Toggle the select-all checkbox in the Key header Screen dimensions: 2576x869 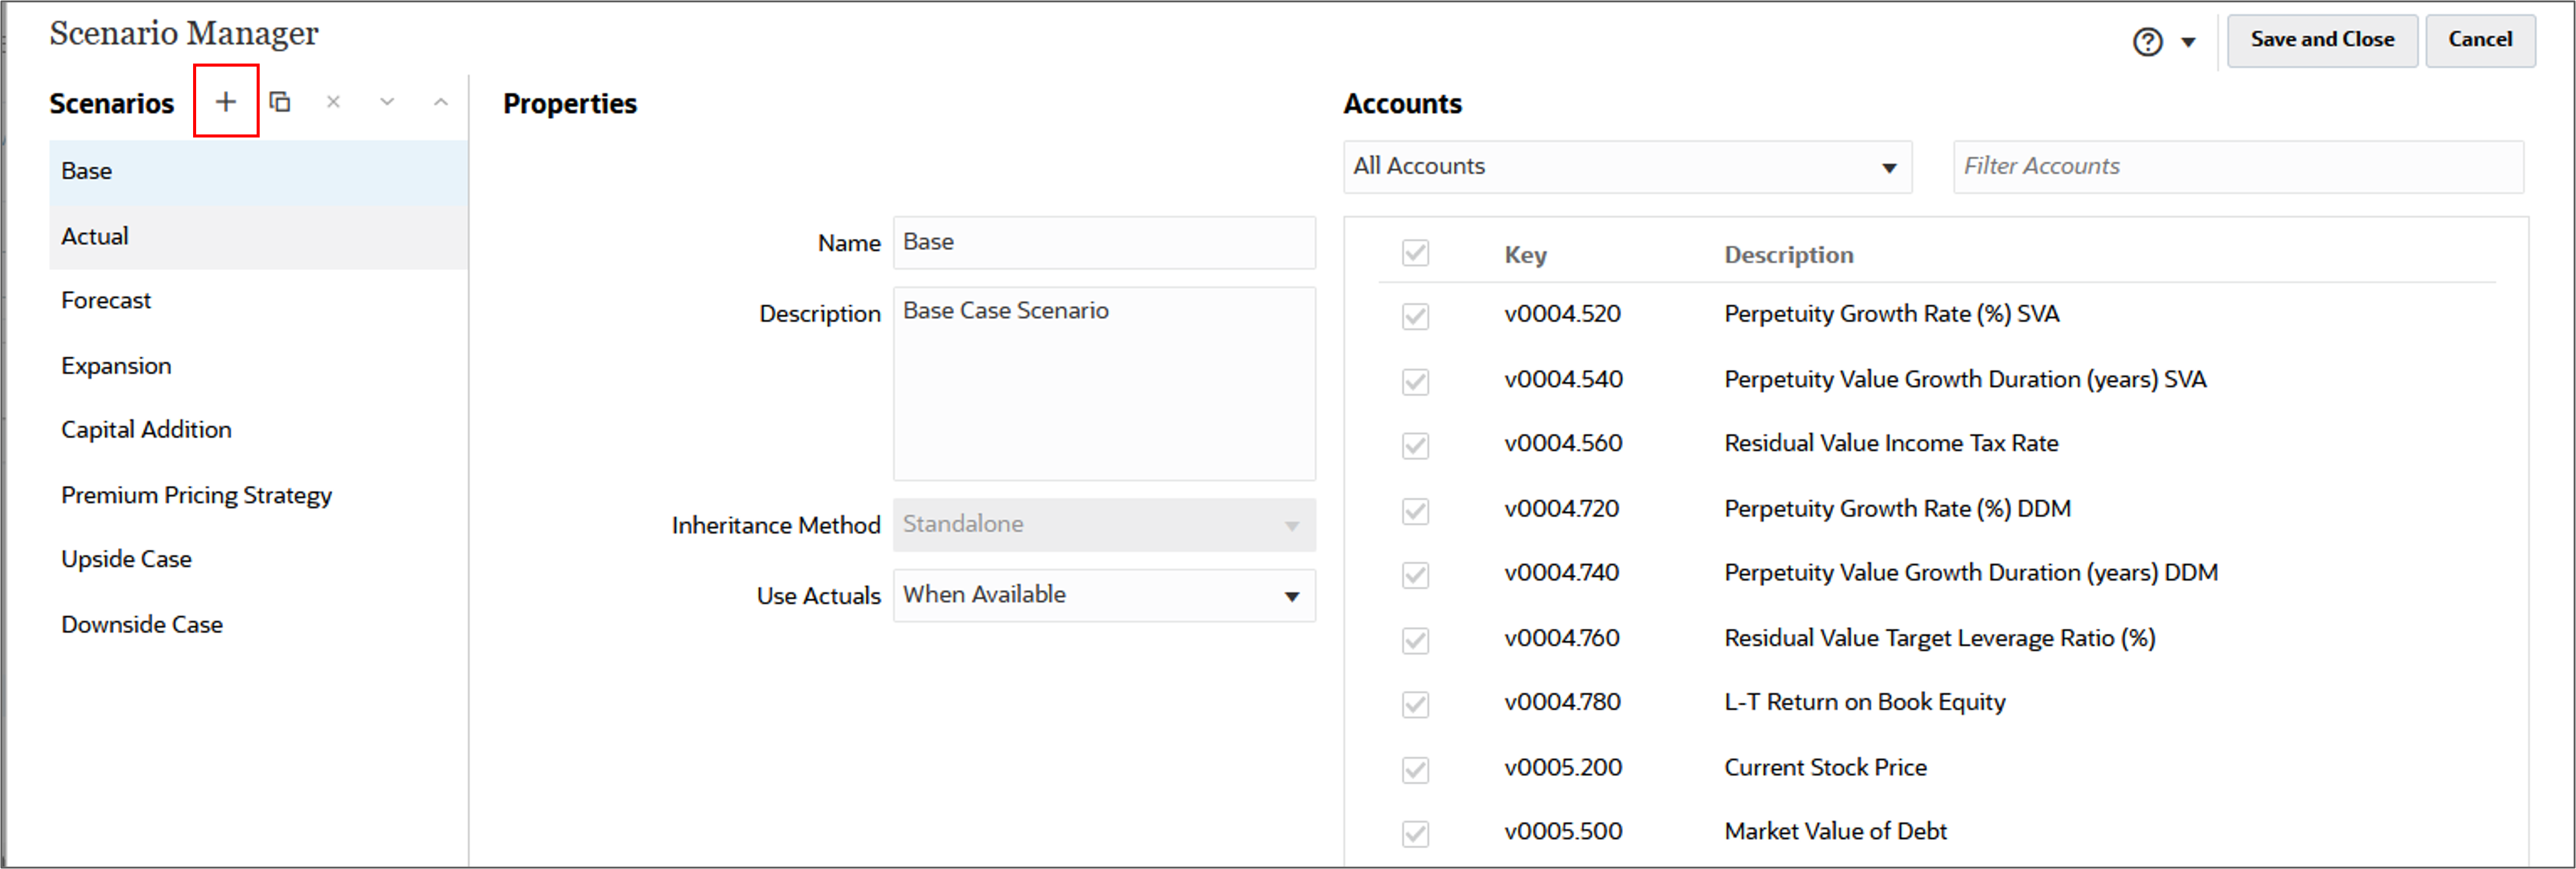(1415, 254)
